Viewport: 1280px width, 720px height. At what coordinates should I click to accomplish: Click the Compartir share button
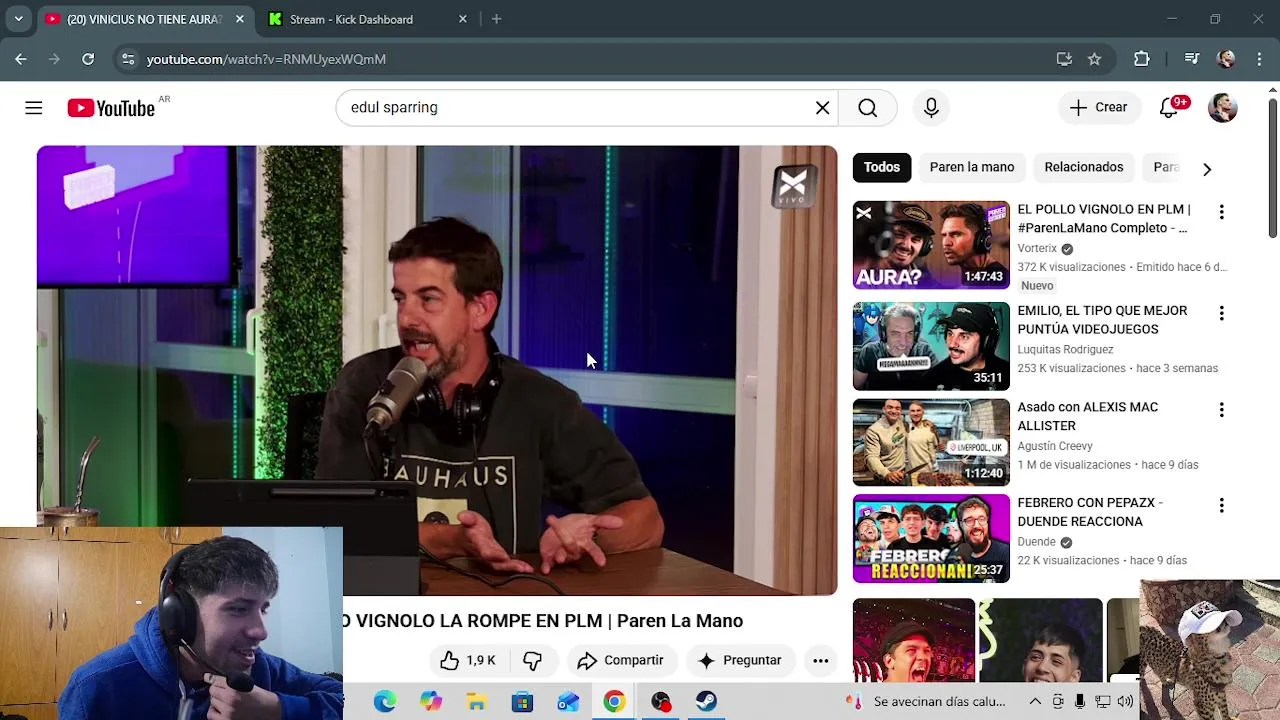(621, 660)
